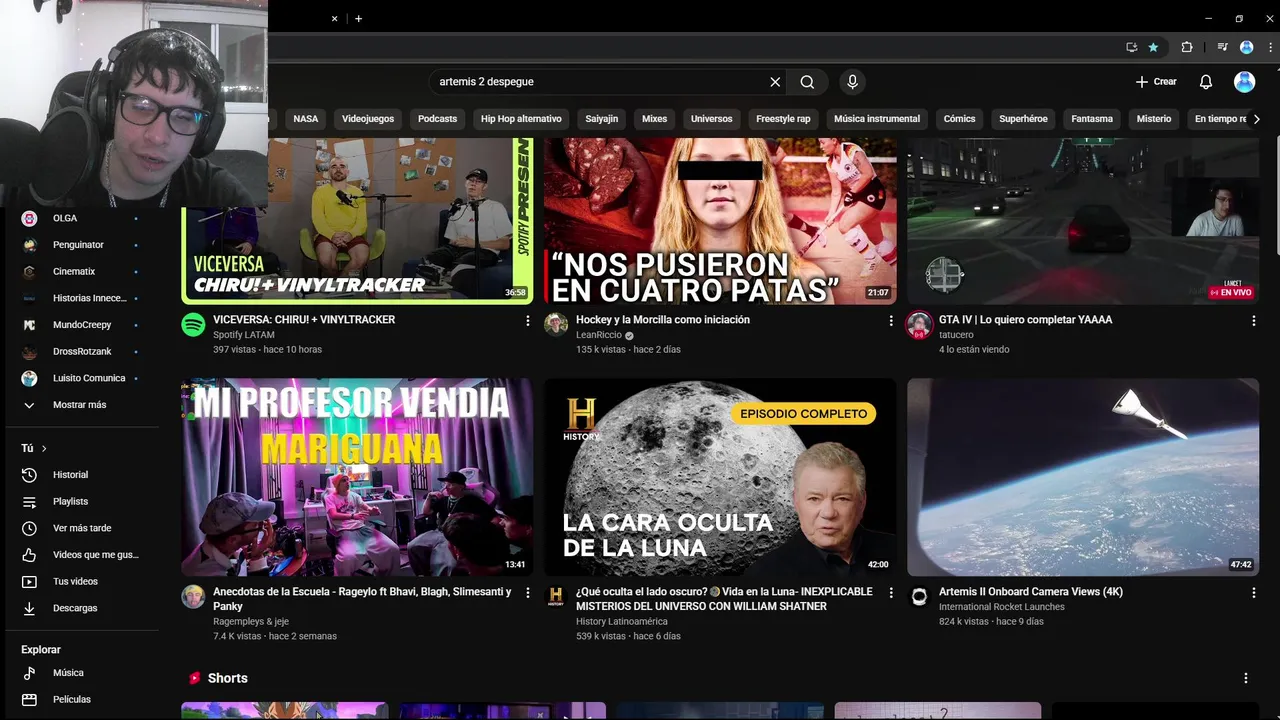Screen dimensions: 1280x720
Task: Select the Mixes filter chip
Action: coord(654,119)
